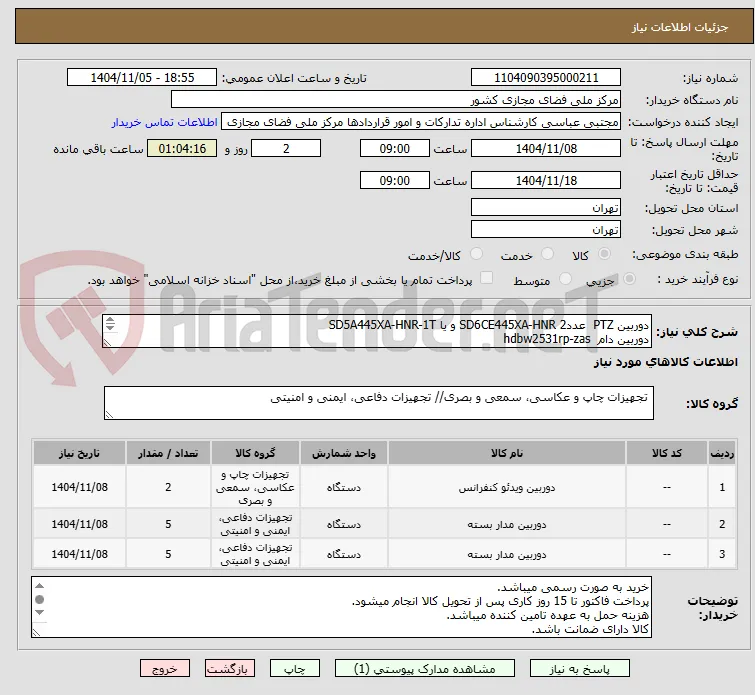Click the شهر محل تحویل field
The height and width of the screenshot is (695, 755).
click(546, 230)
